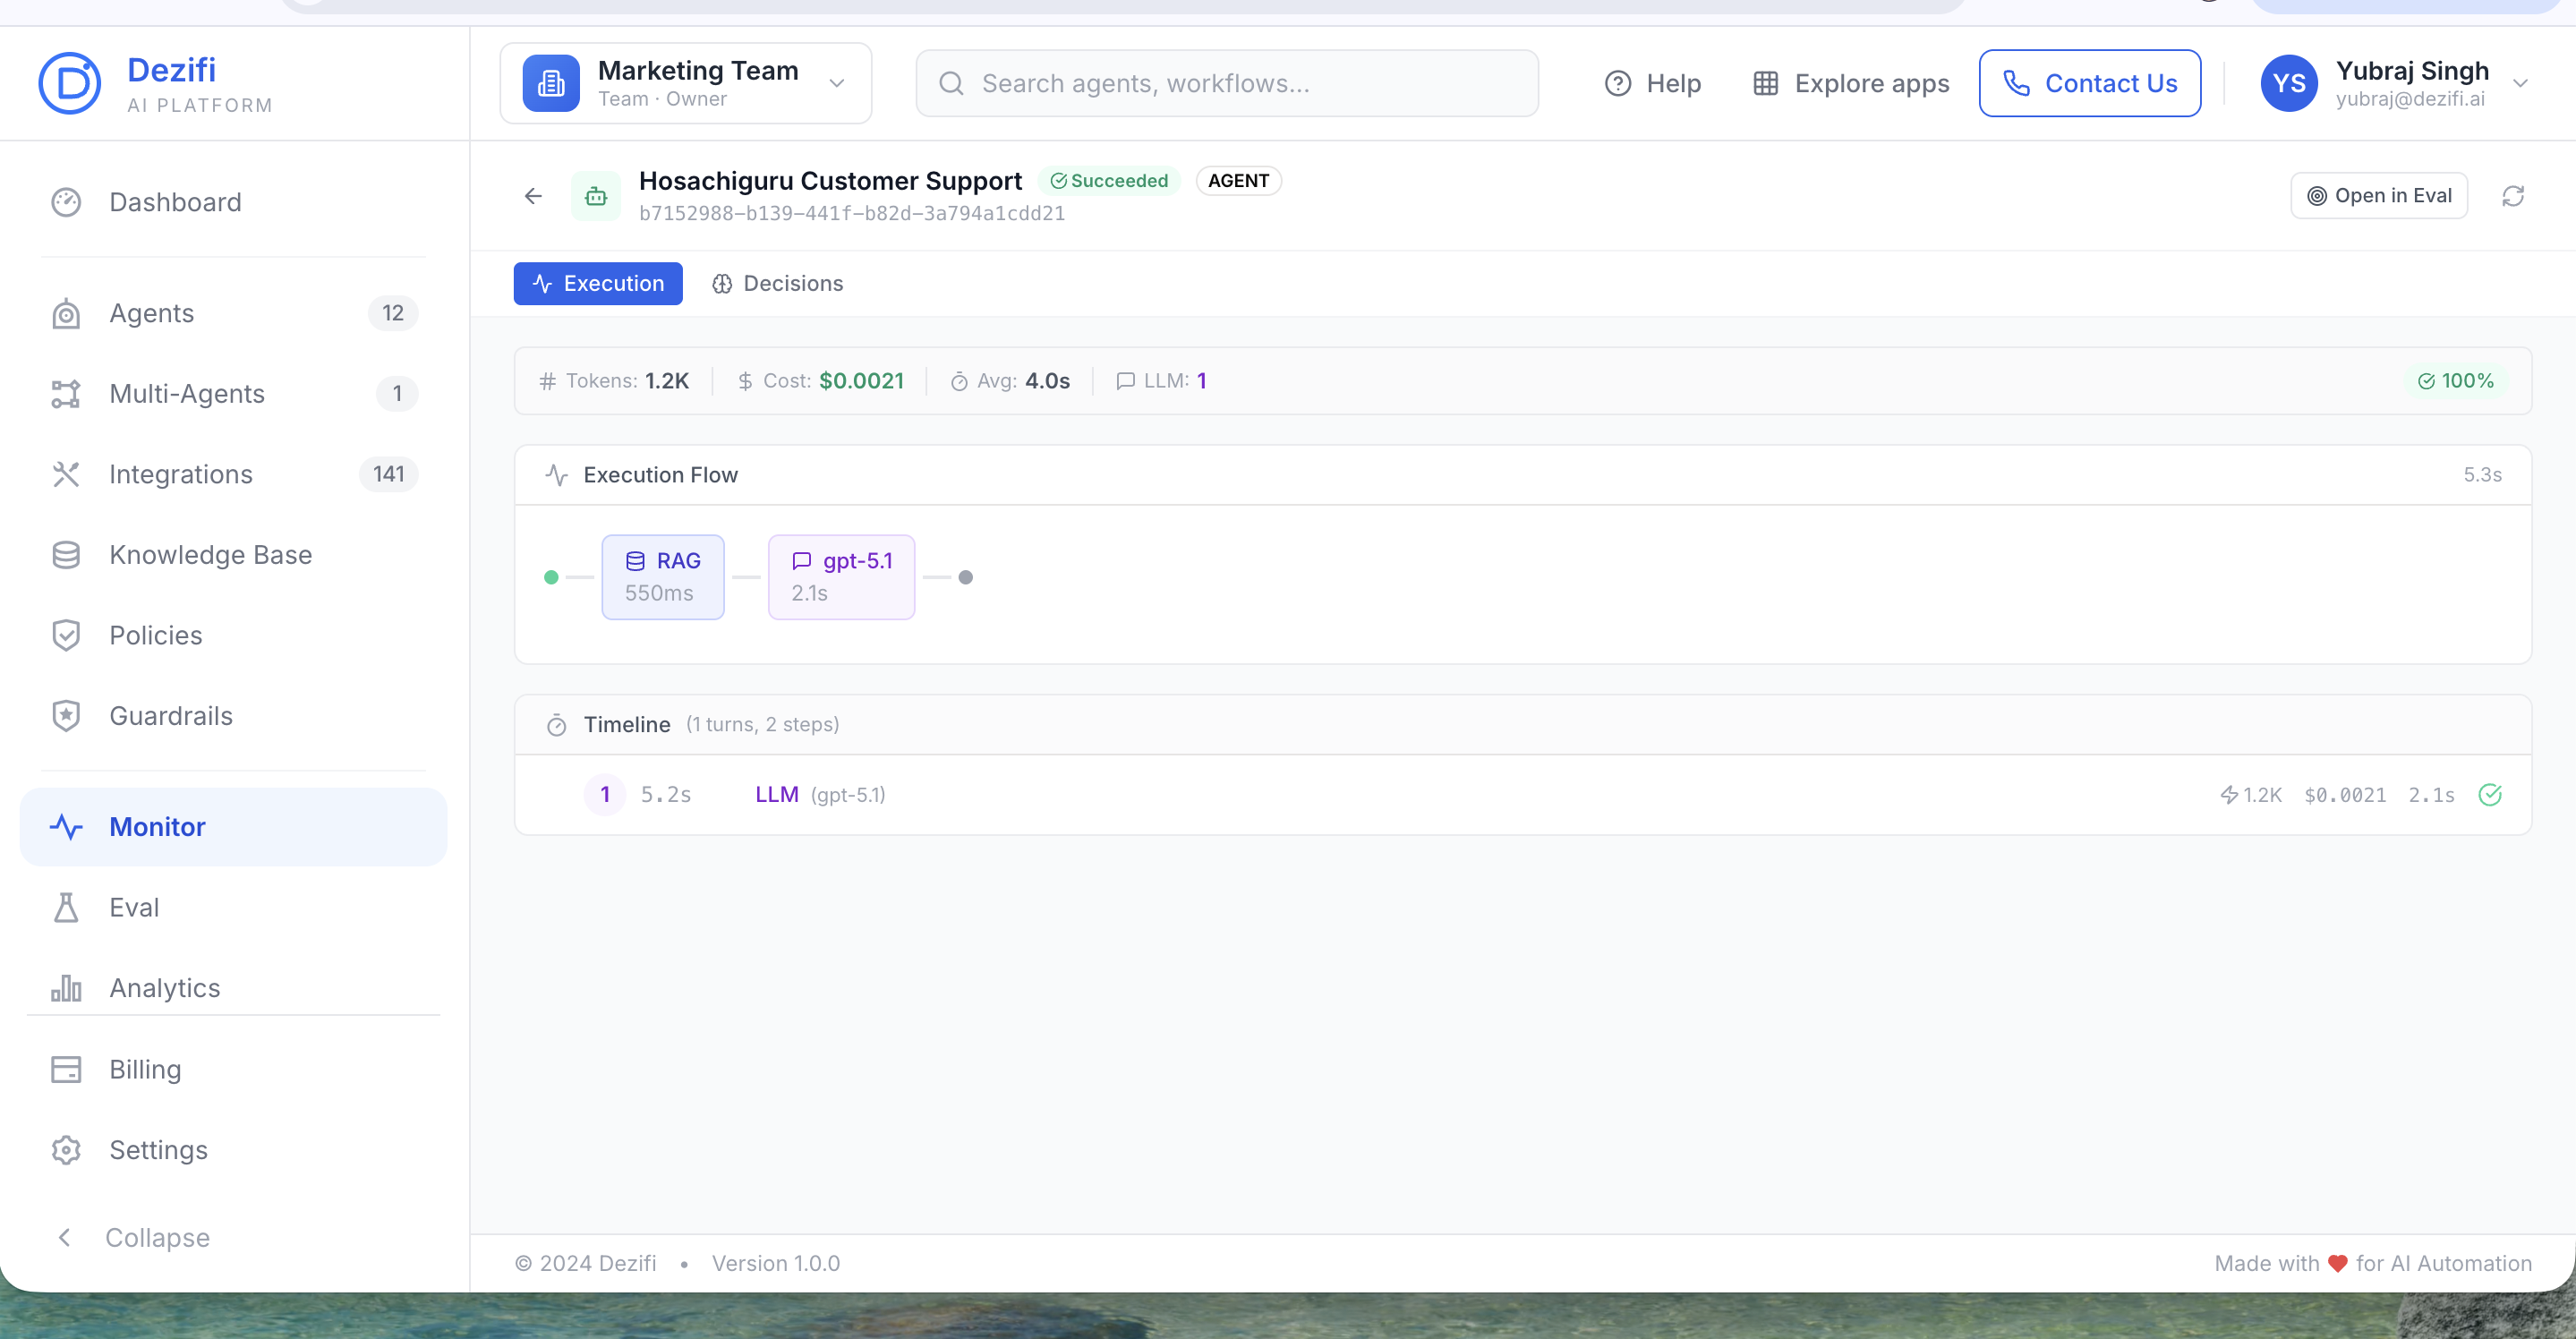This screenshot has height=1339, width=2576.
Task: Click the Decisions brain icon
Action: tap(722, 284)
